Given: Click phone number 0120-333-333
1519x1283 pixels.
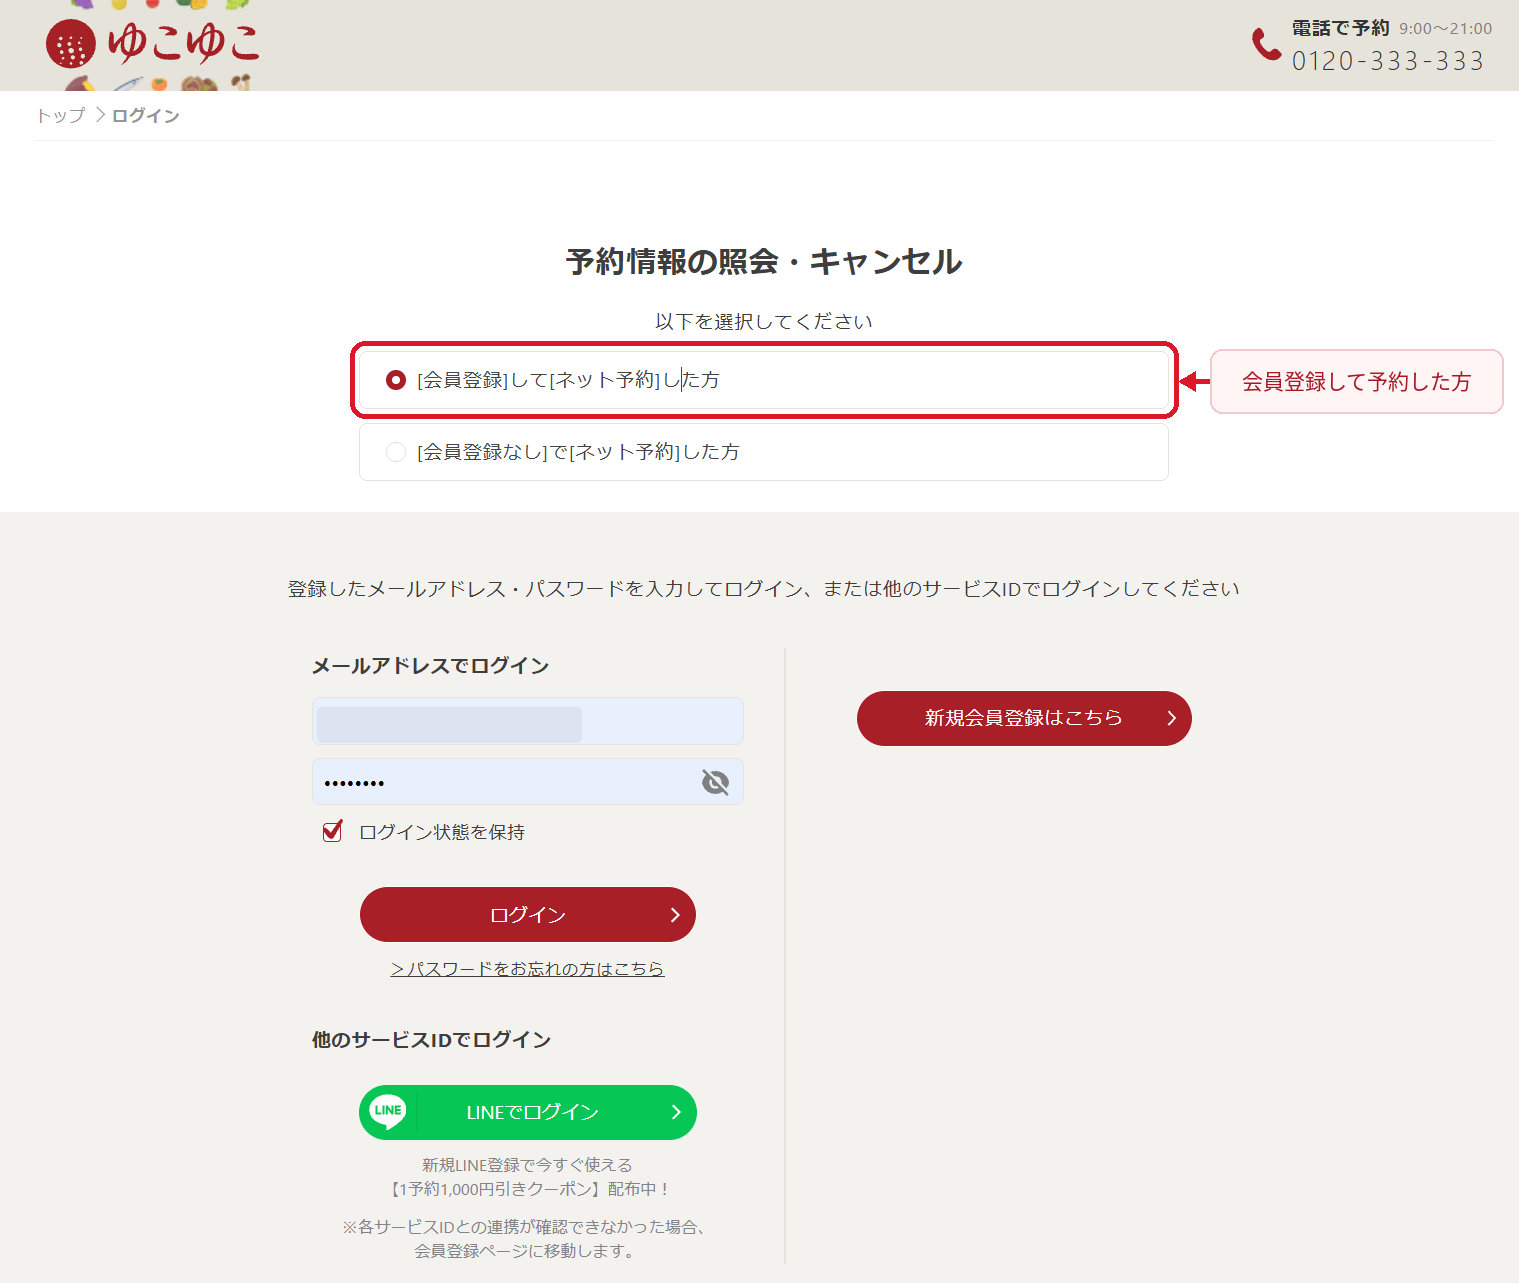Looking at the screenshot, I should pyautogui.click(x=1388, y=61).
